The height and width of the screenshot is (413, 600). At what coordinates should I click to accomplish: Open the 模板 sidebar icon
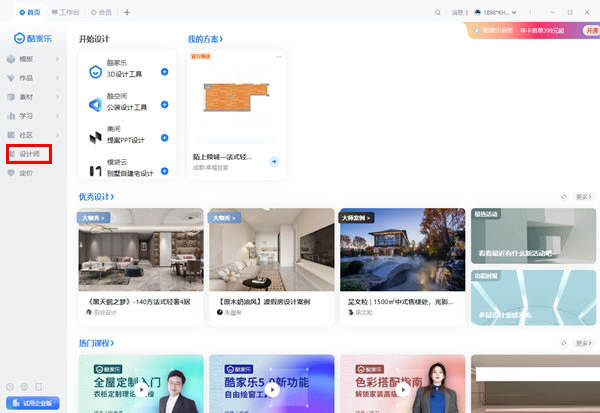click(x=11, y=59)
